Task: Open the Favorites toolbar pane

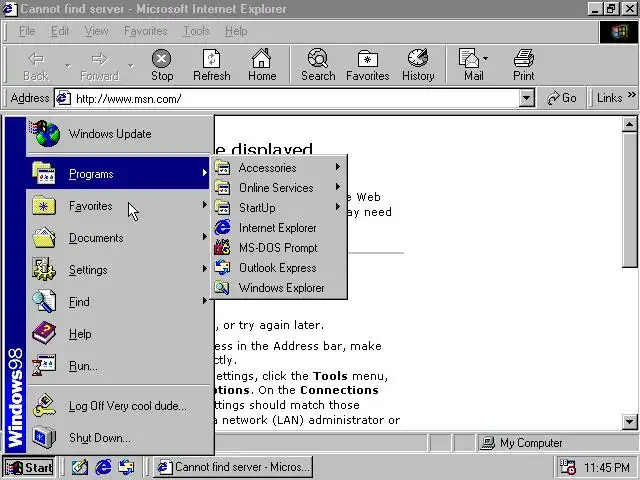Action: pyautogui.click(x=367, y=66)
